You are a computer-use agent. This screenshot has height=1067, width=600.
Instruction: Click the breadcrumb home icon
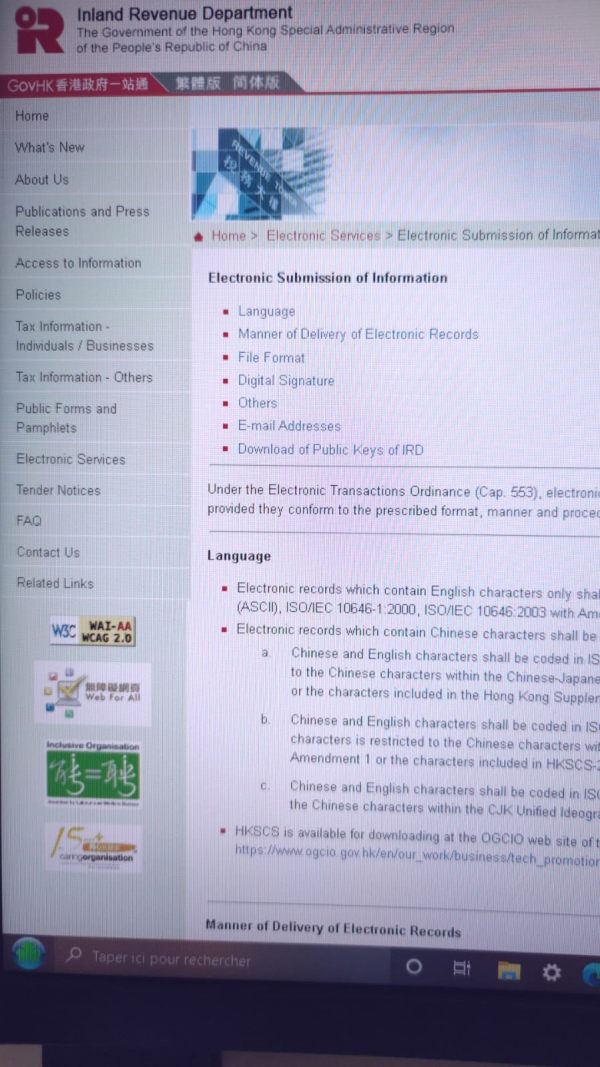pos(199,237)
